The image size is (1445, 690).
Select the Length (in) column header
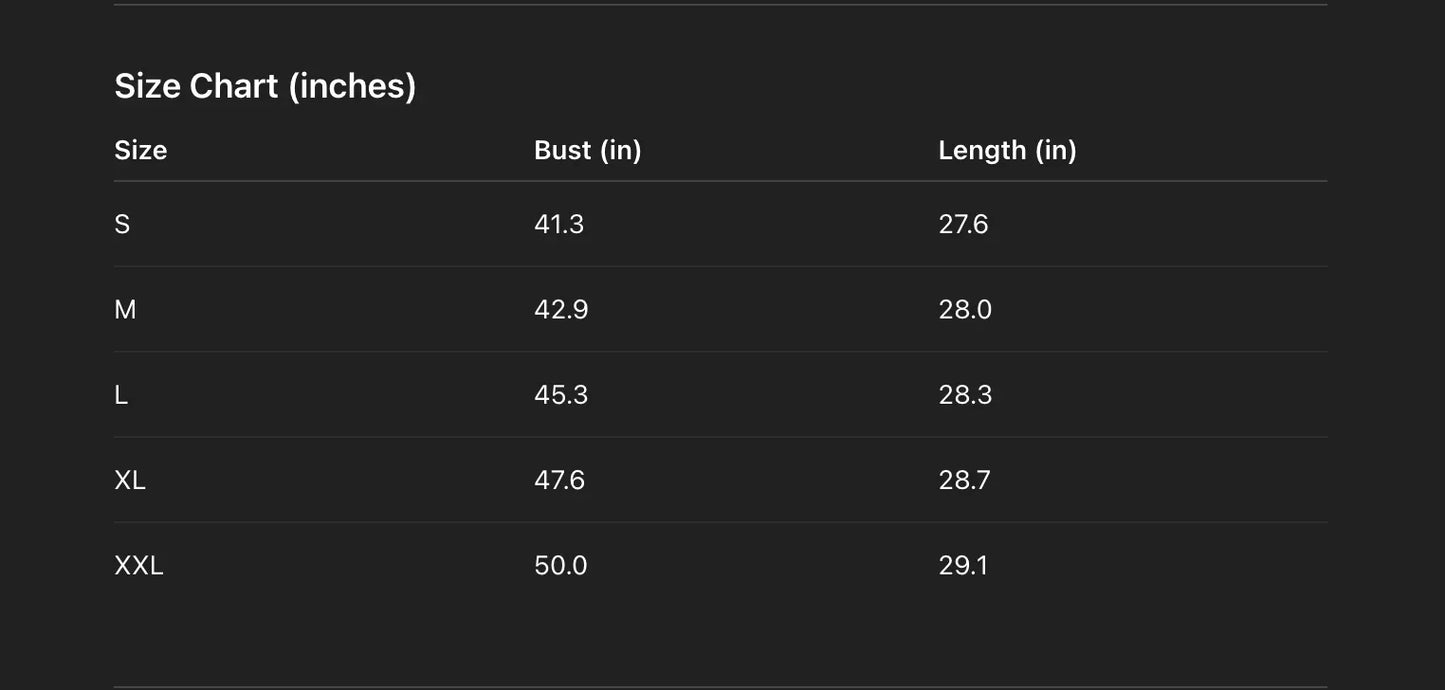pos(1007,150)
